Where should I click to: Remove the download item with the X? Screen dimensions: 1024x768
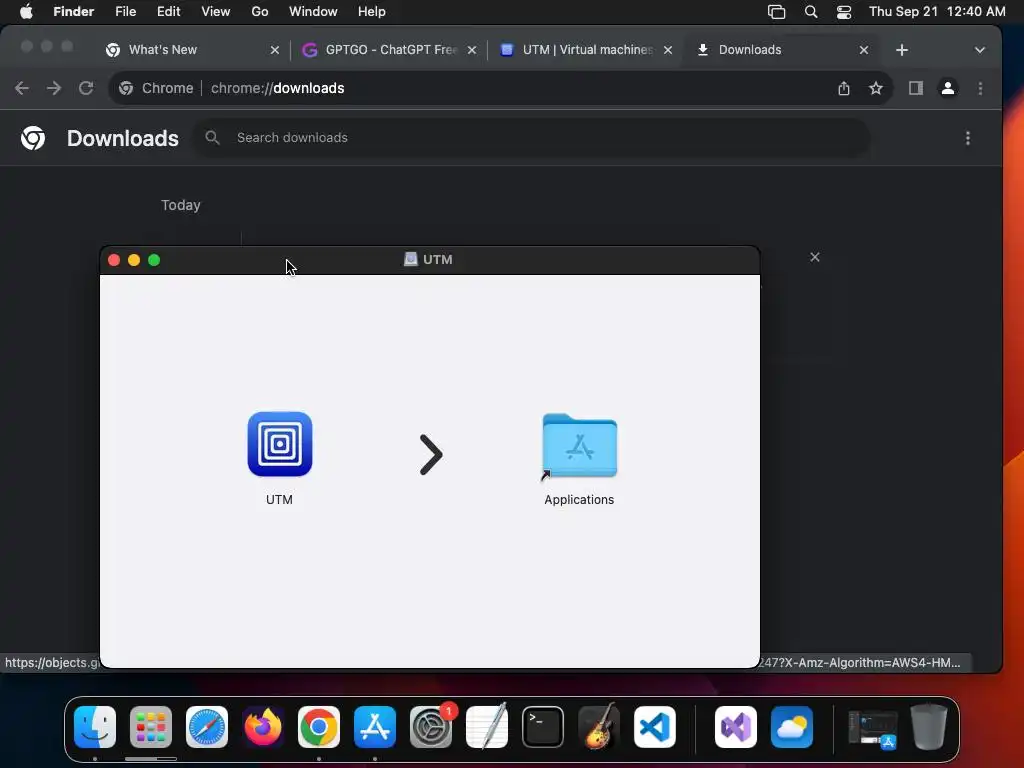(x=814, y=257)
